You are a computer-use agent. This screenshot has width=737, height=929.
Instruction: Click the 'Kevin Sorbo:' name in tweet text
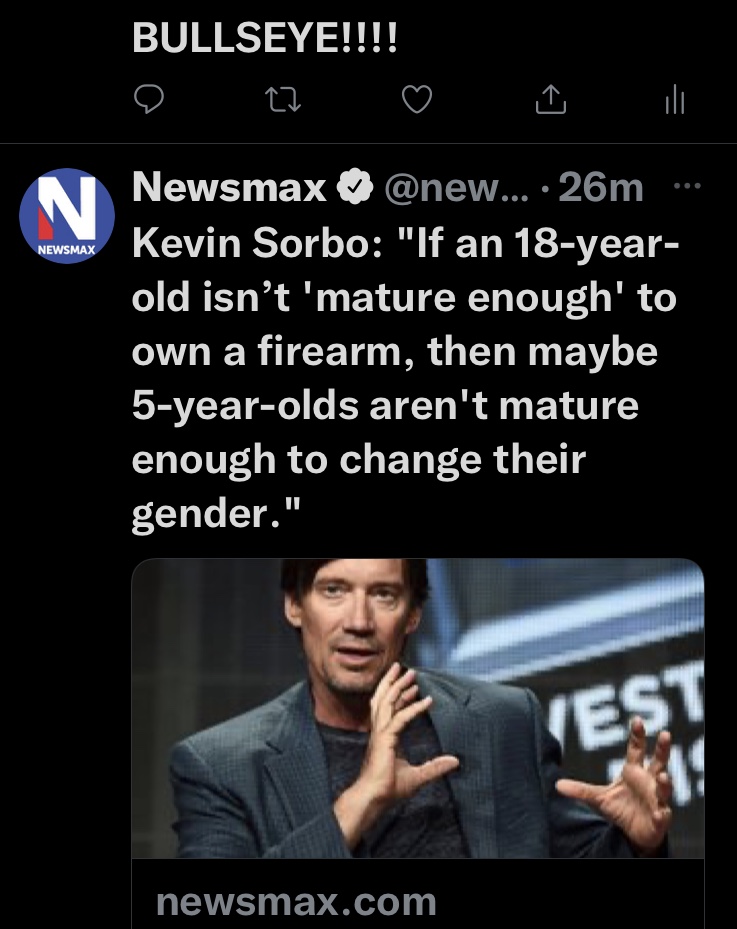(259, 243)
